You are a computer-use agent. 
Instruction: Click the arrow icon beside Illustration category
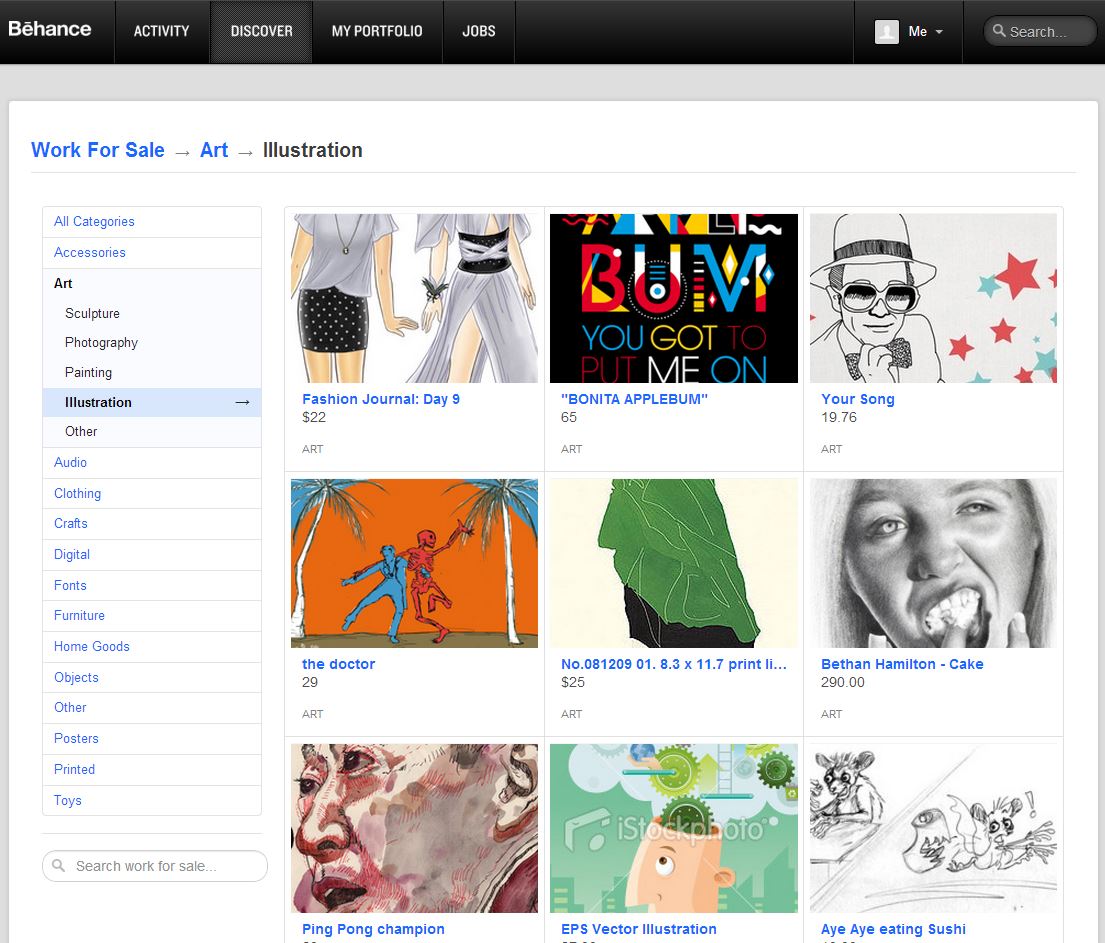click(242, 402)
